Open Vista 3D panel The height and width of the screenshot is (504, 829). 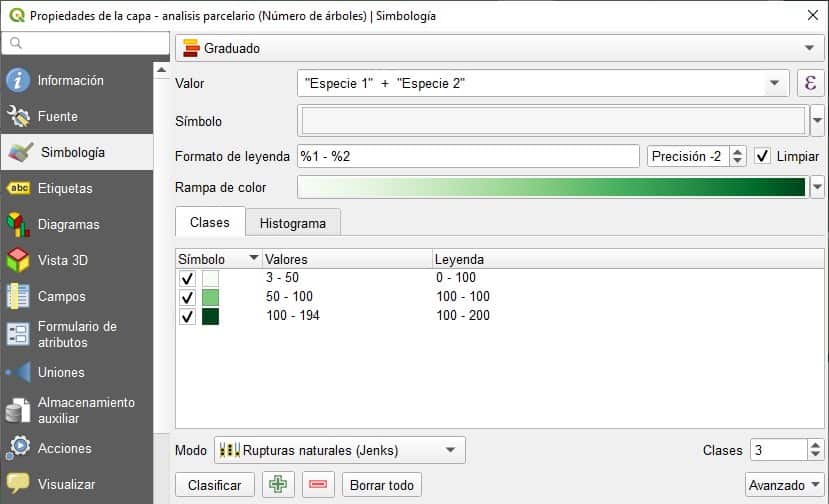point(62,260)
